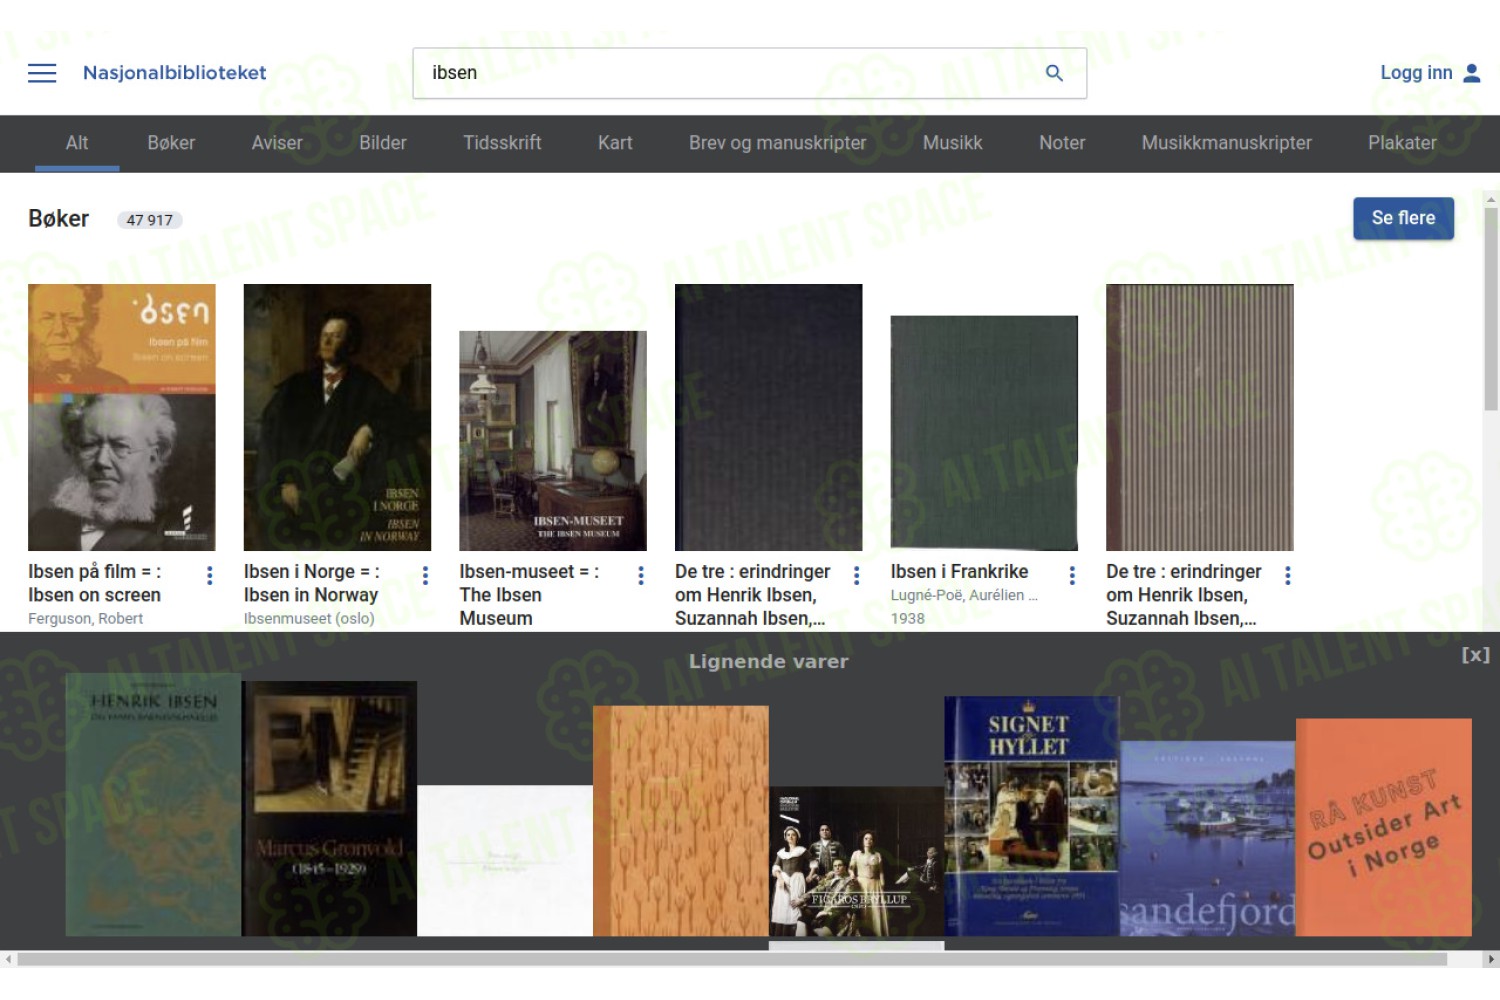Open options menu for Ibsen i Norge

(x=425, y=575)
